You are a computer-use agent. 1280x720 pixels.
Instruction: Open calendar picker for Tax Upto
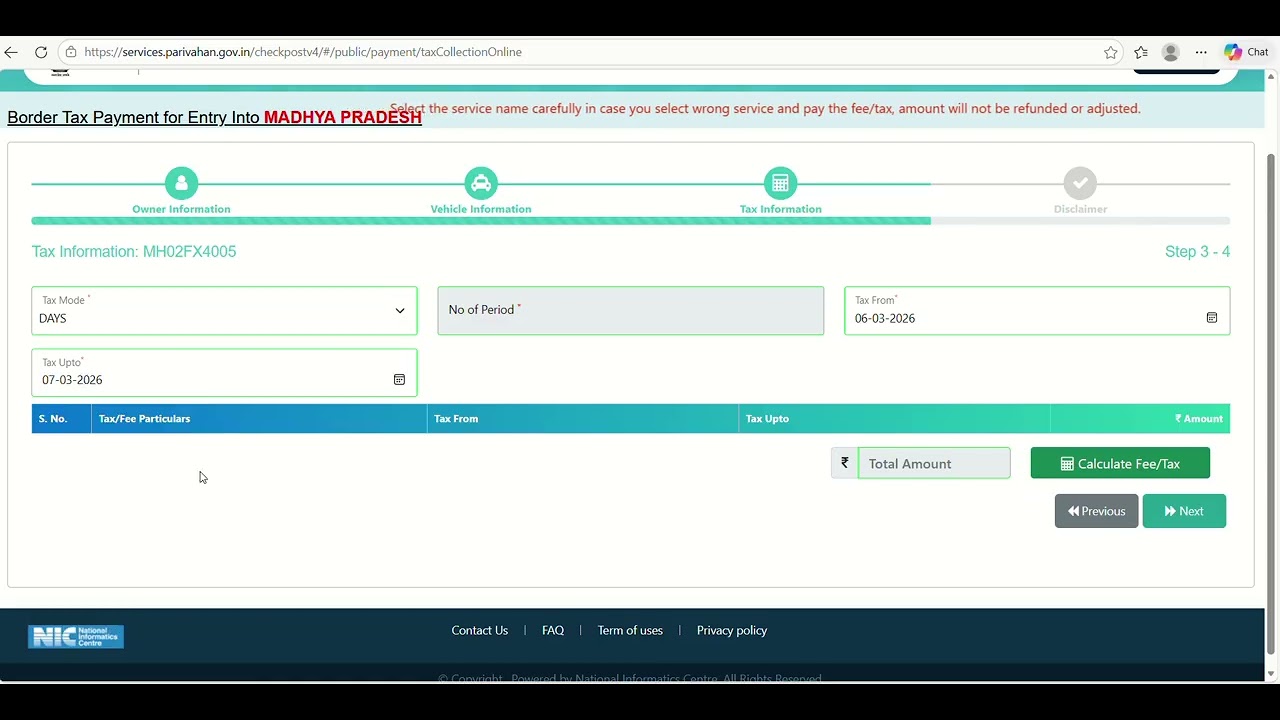tap(399, 380)
